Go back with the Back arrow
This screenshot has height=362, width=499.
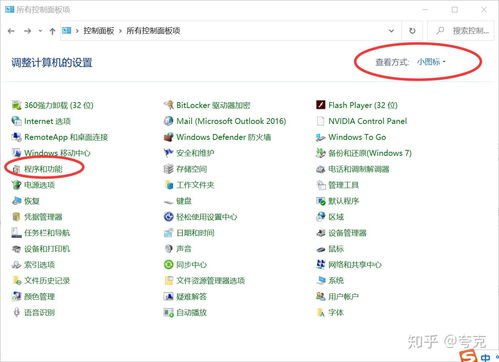pos(11,31)
